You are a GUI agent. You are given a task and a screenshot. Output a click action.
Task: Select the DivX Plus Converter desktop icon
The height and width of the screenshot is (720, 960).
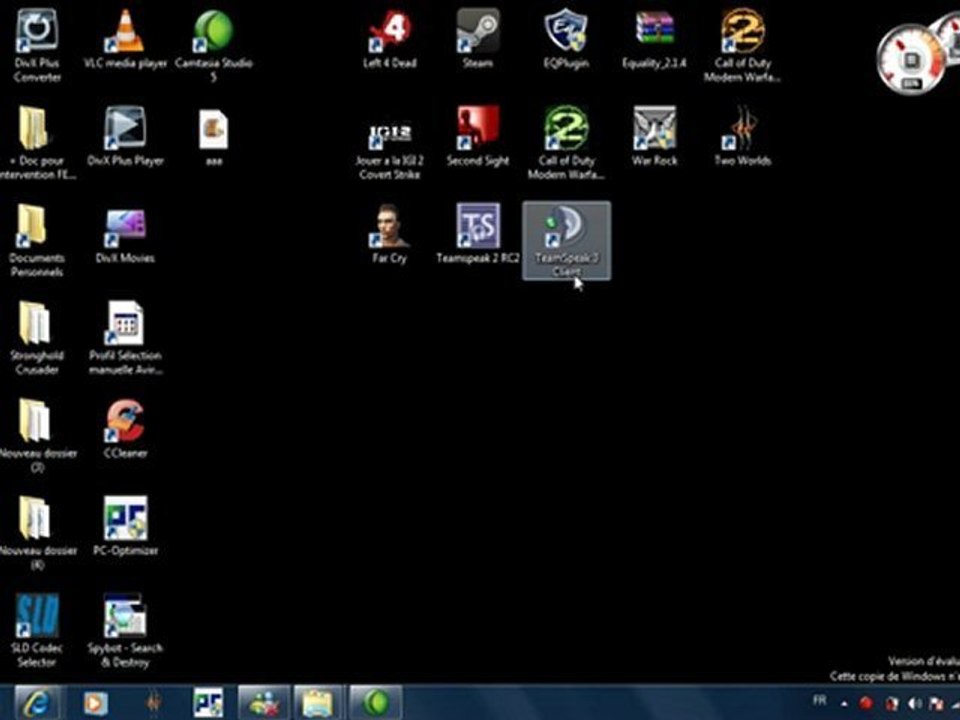coord(37,44)
